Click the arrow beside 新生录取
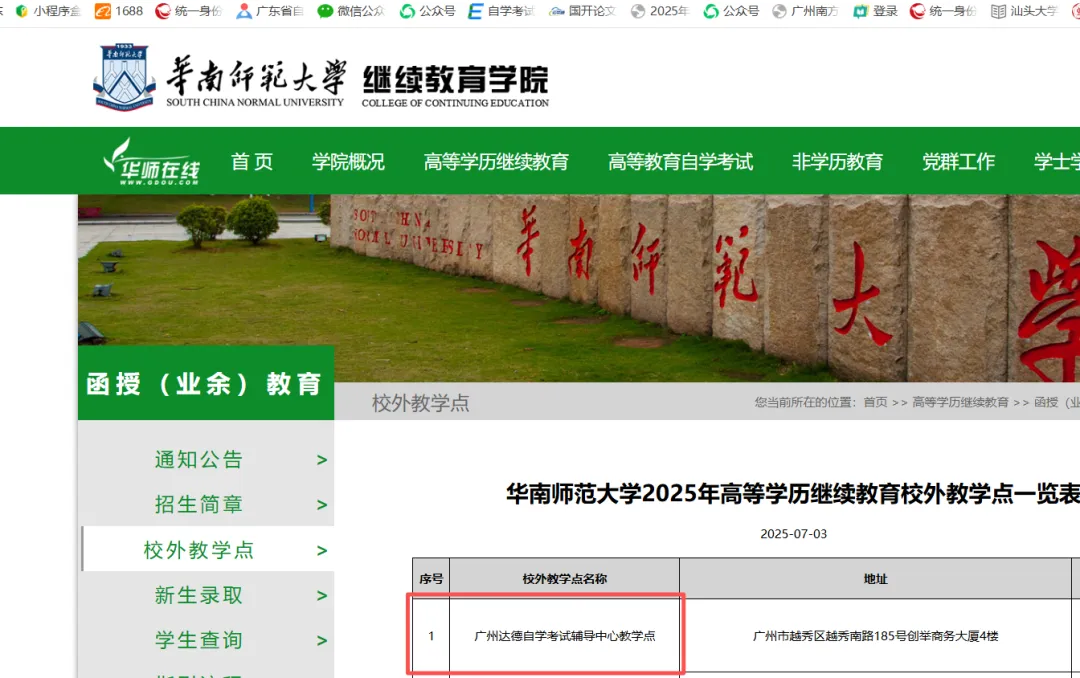This screenshot has height=678, width=1080. click(x=322, y=595)
